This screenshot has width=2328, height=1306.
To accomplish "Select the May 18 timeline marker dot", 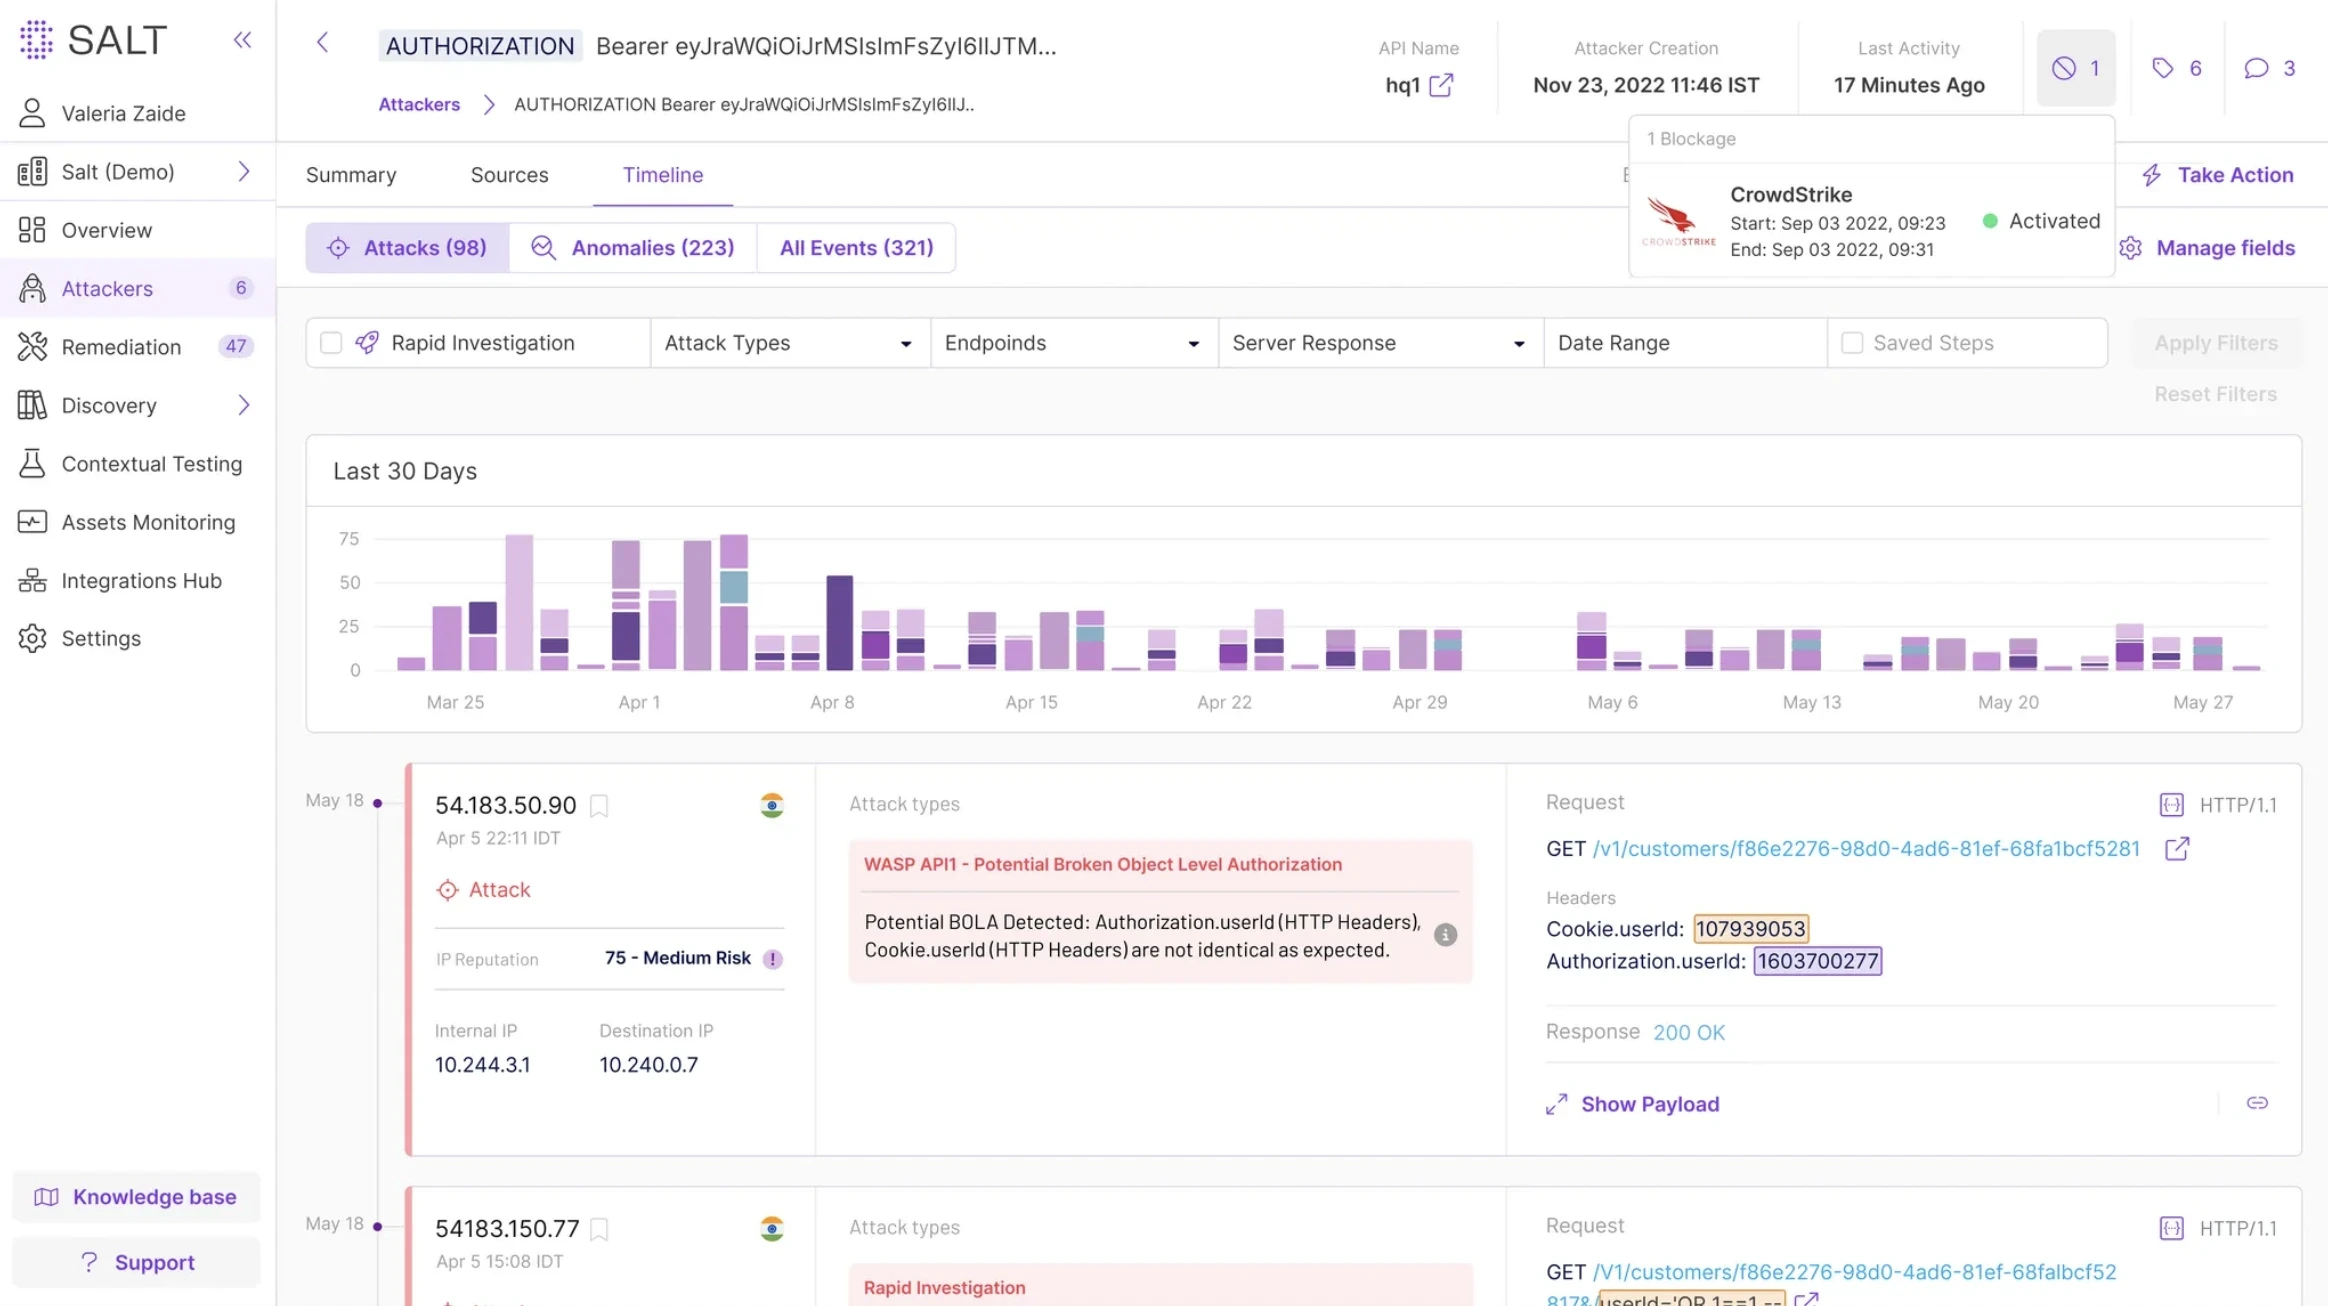I will pyautogui.click(x=376, y=803).
